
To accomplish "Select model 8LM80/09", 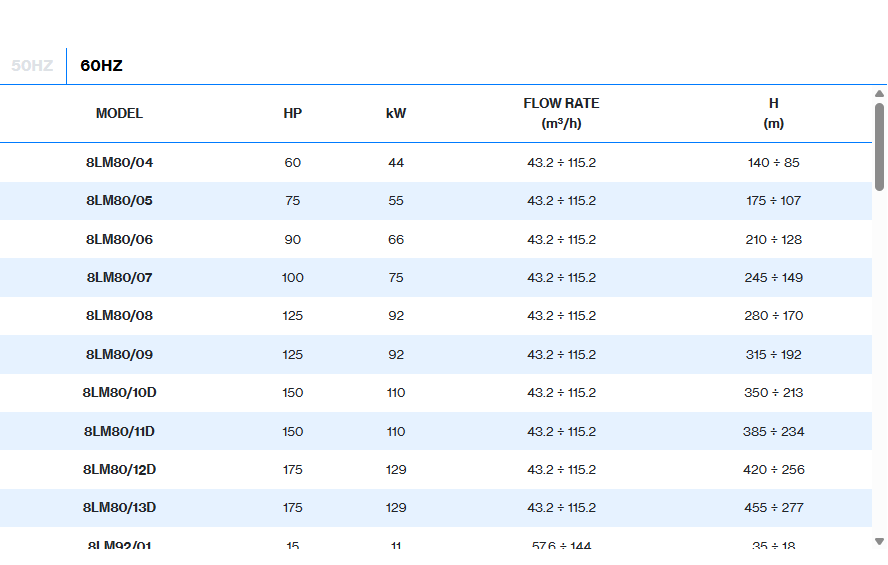I will click(119, 354).
